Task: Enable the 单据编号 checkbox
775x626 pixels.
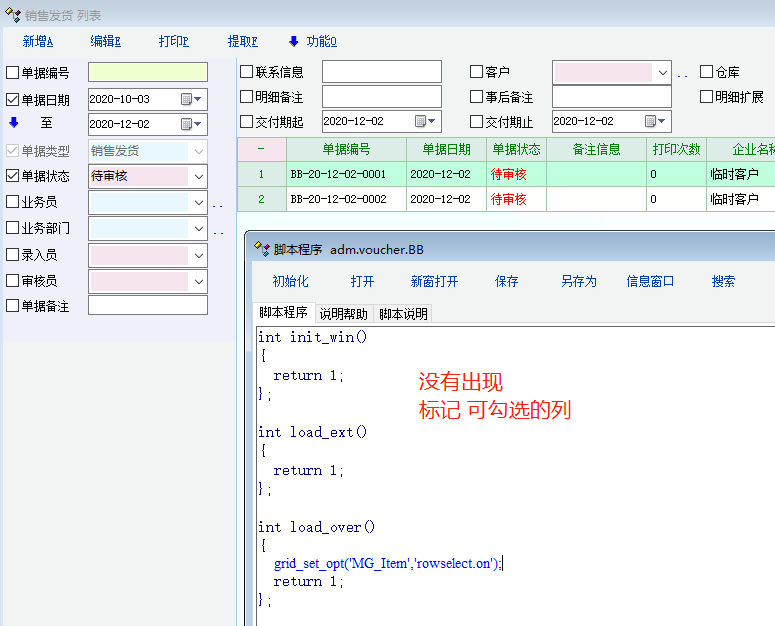Action: pyautogui.click(x=13, y=73)
